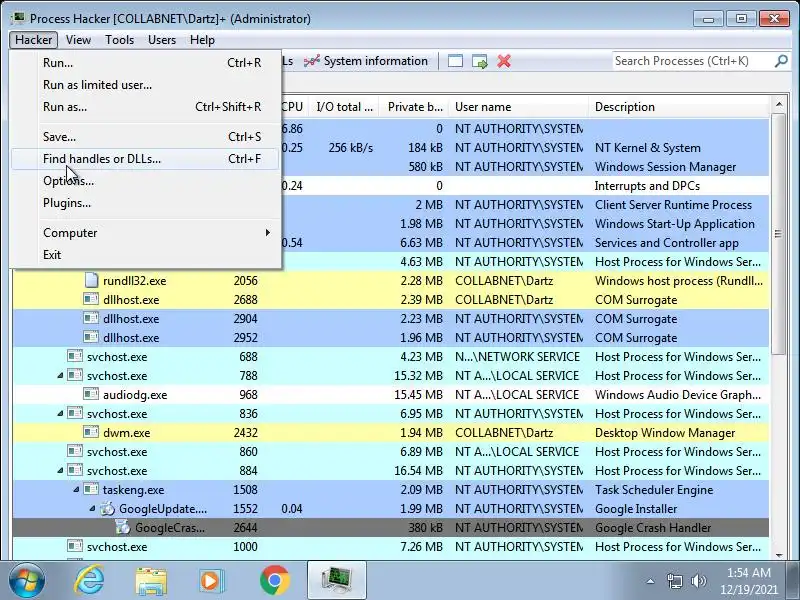Open Windows Media Player from taskbar
Viewport: 800px width, 600px height.
pyautogui.click(x=212, y=581)
